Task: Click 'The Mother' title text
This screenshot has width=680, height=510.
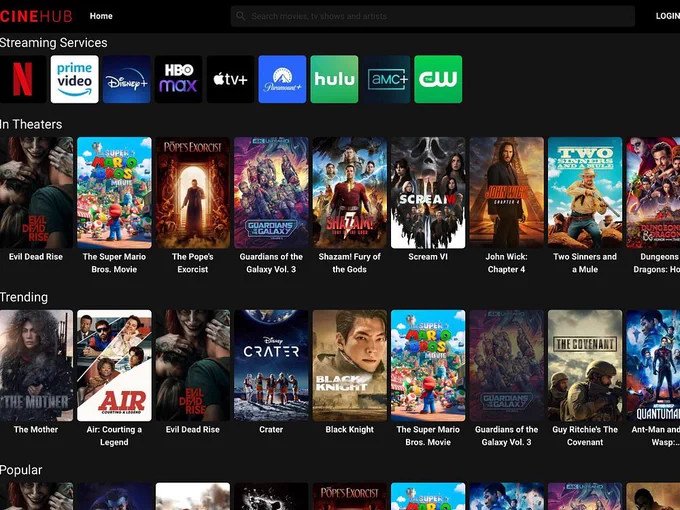Action: pyautogui.click(x=36, y=429)
